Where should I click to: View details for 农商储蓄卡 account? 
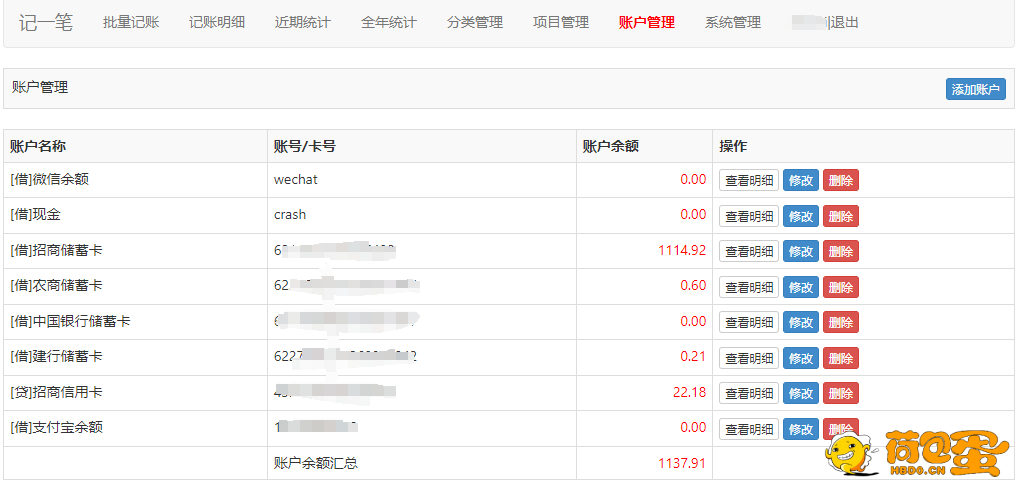tap(749, 286)
